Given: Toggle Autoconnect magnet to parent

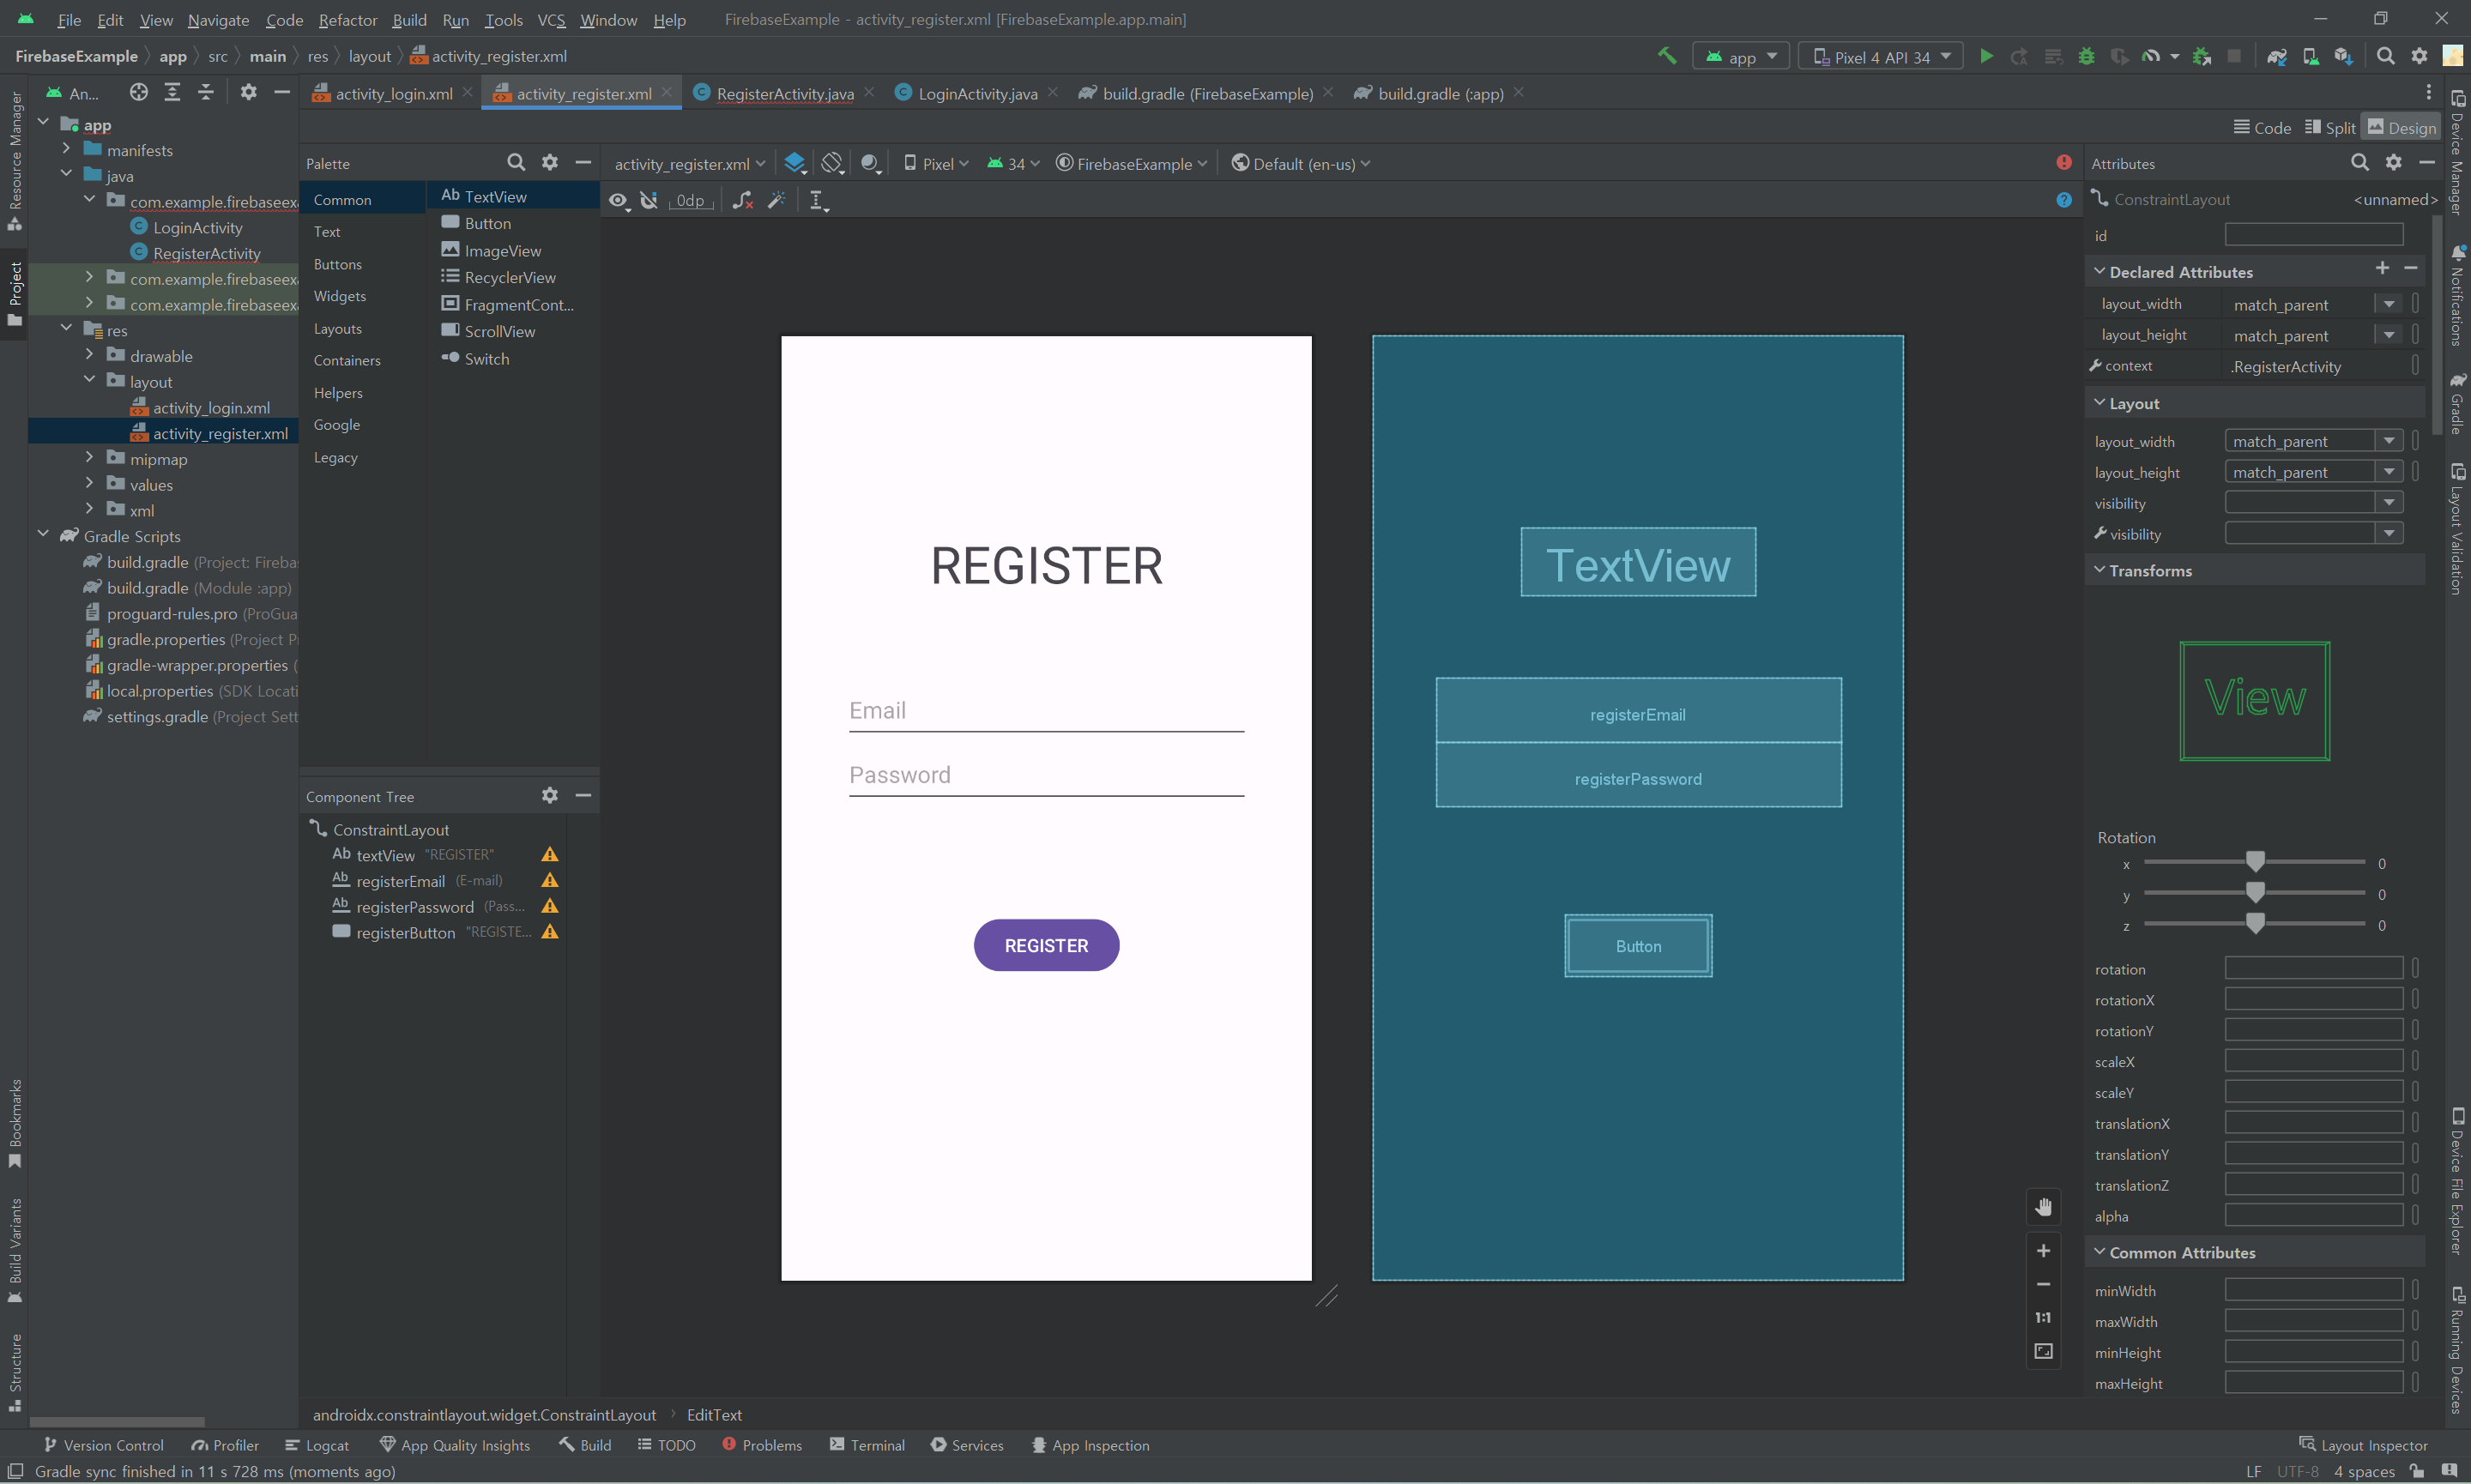Looking at the screenshot, I should click(649, 200).
